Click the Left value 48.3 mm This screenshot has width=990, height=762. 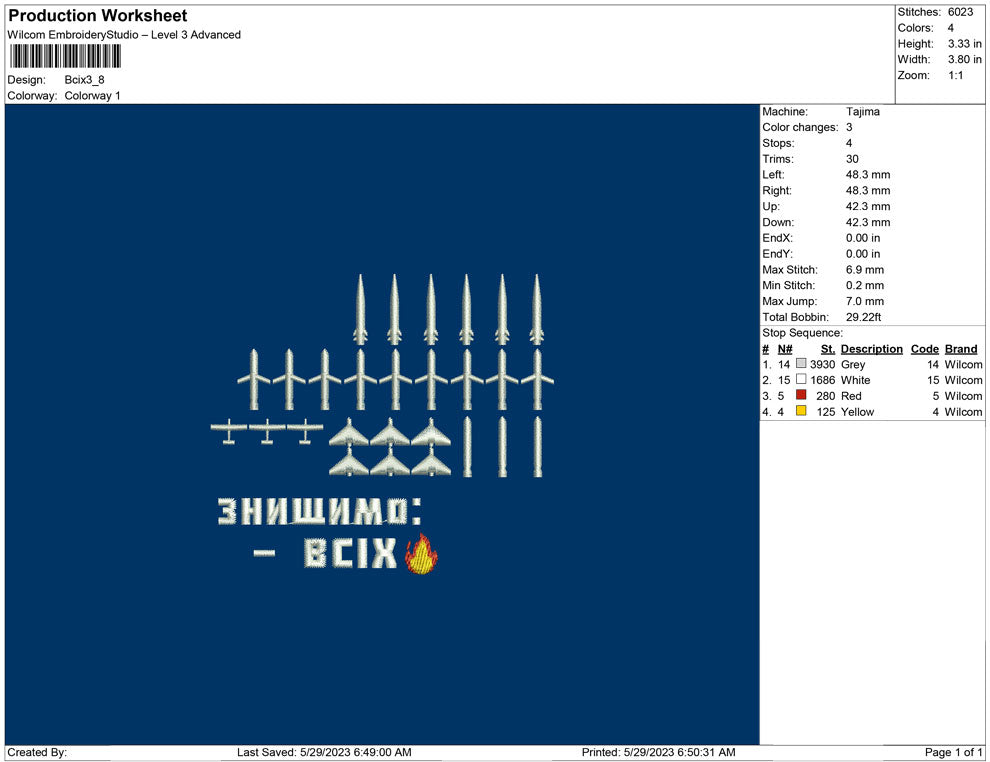point(868,174)
